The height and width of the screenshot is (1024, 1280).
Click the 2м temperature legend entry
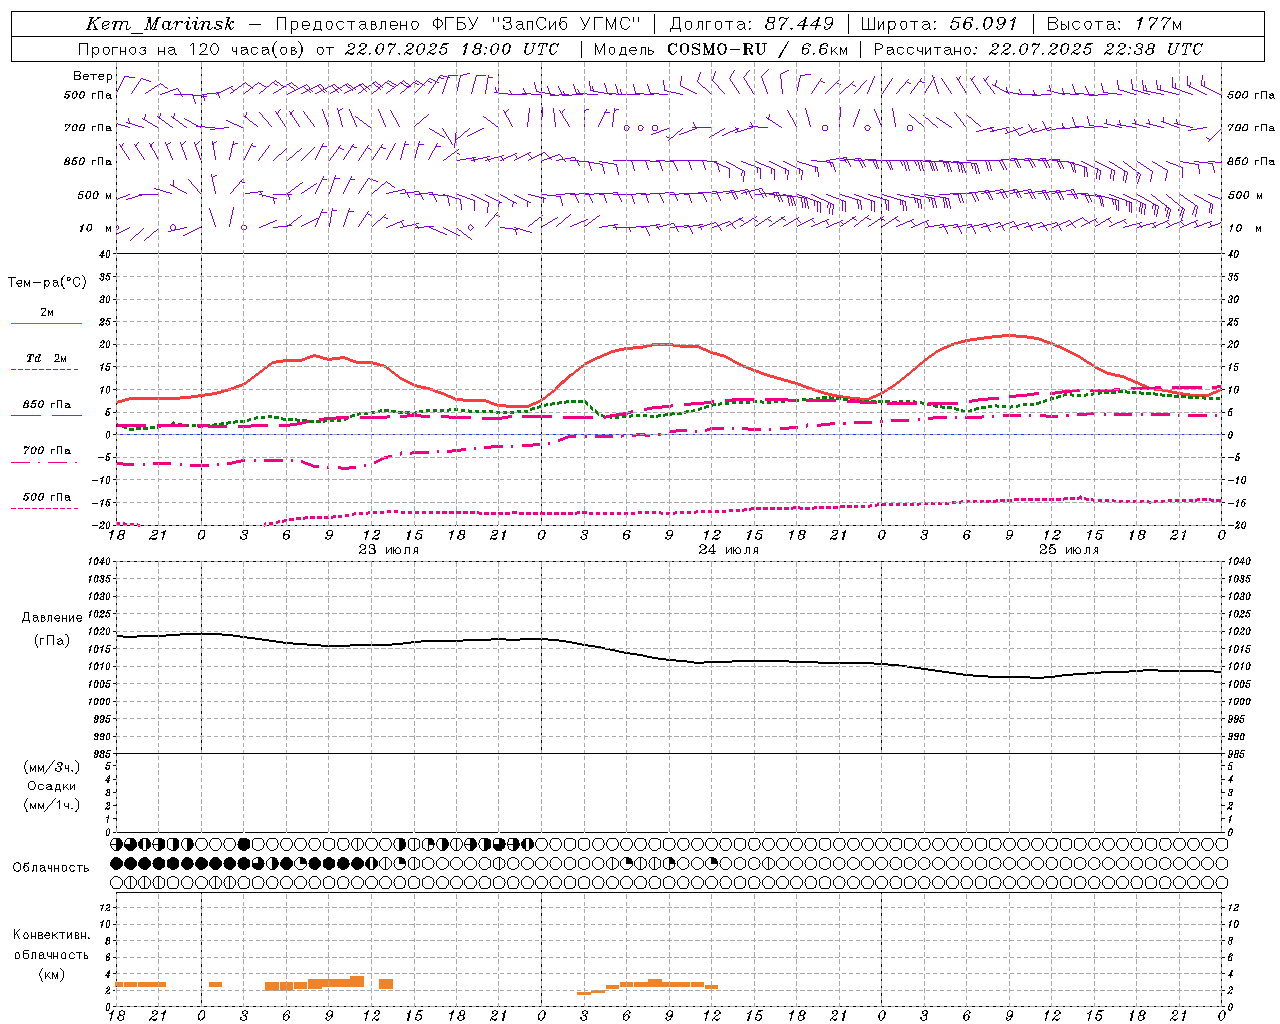(x=47, y=312)
